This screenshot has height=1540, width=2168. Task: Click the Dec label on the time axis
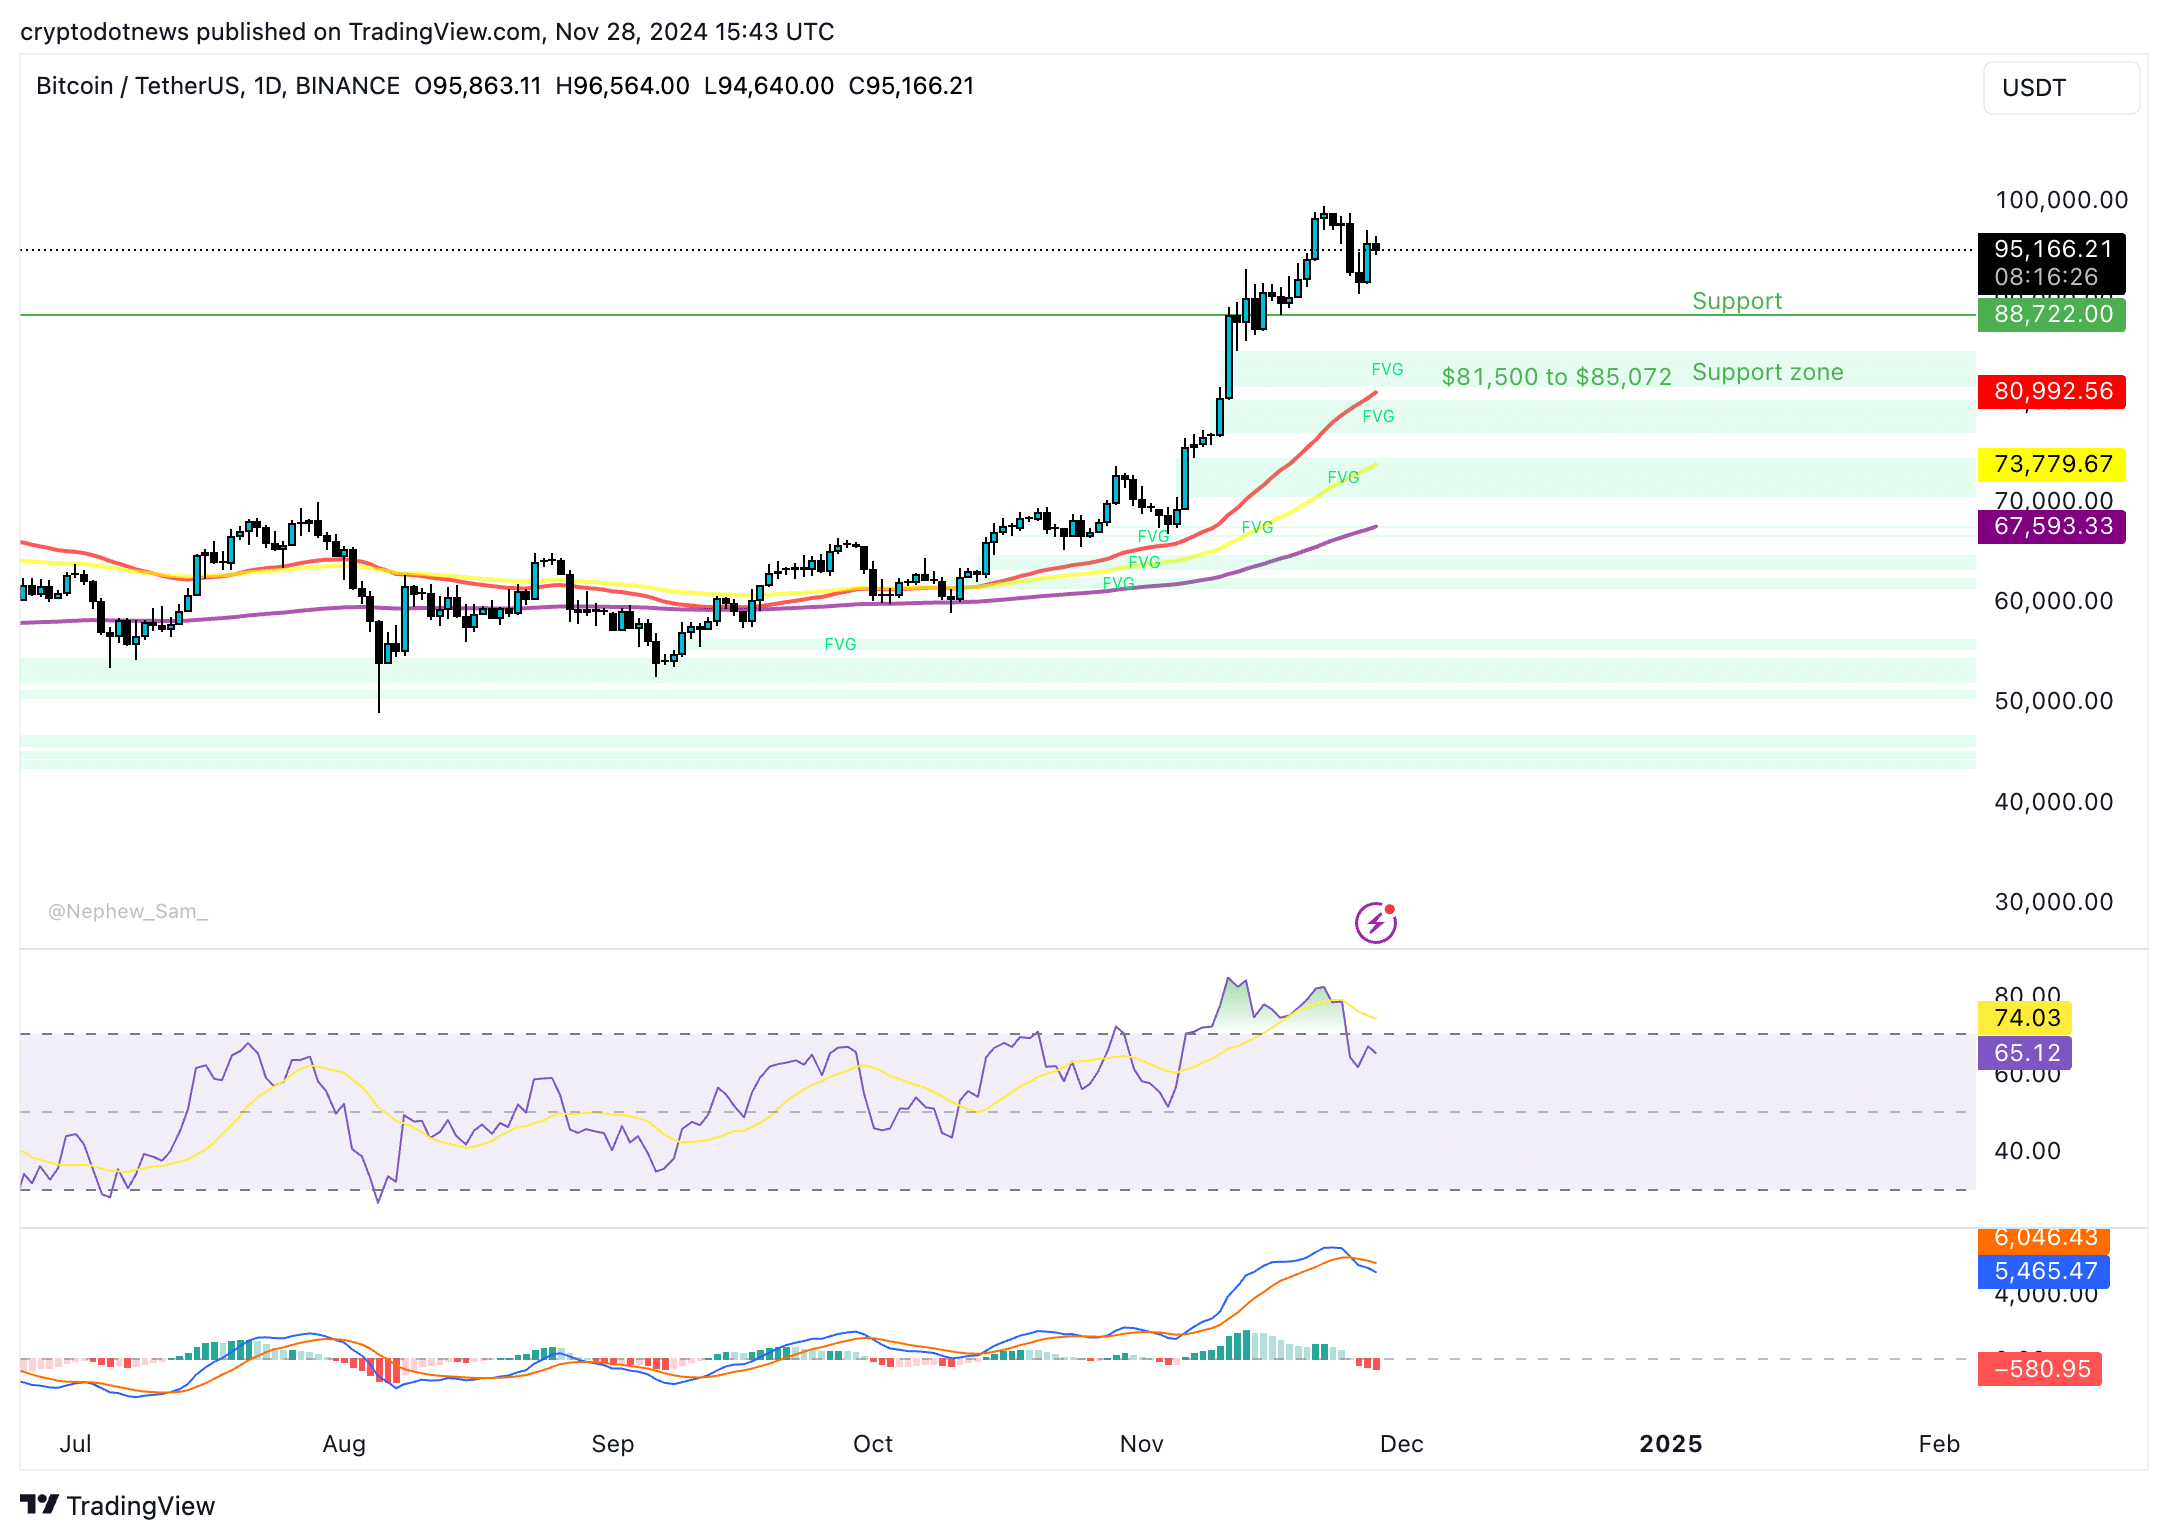pos(1402,1444)
